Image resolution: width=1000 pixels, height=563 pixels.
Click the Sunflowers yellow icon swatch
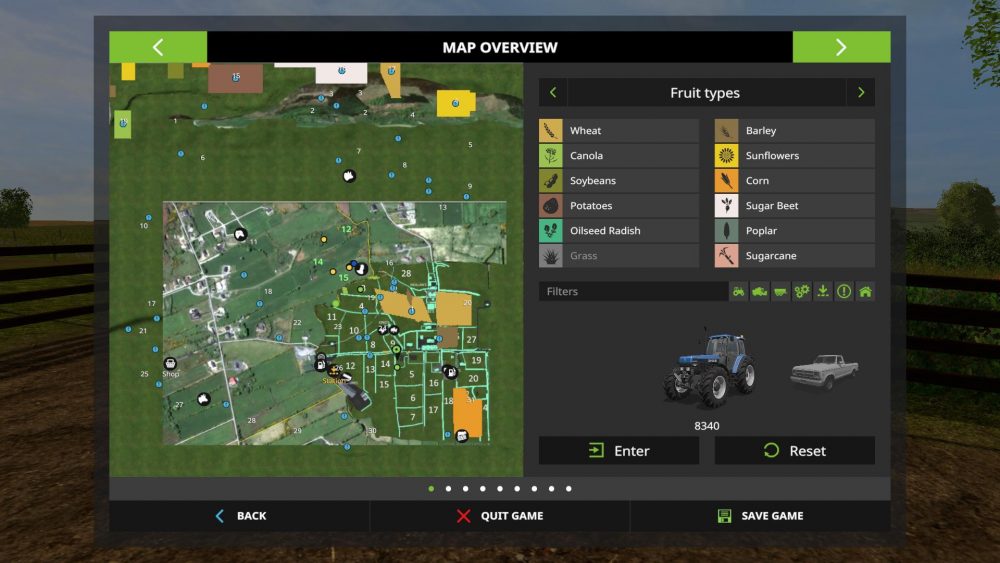click(x=726, y=156)
